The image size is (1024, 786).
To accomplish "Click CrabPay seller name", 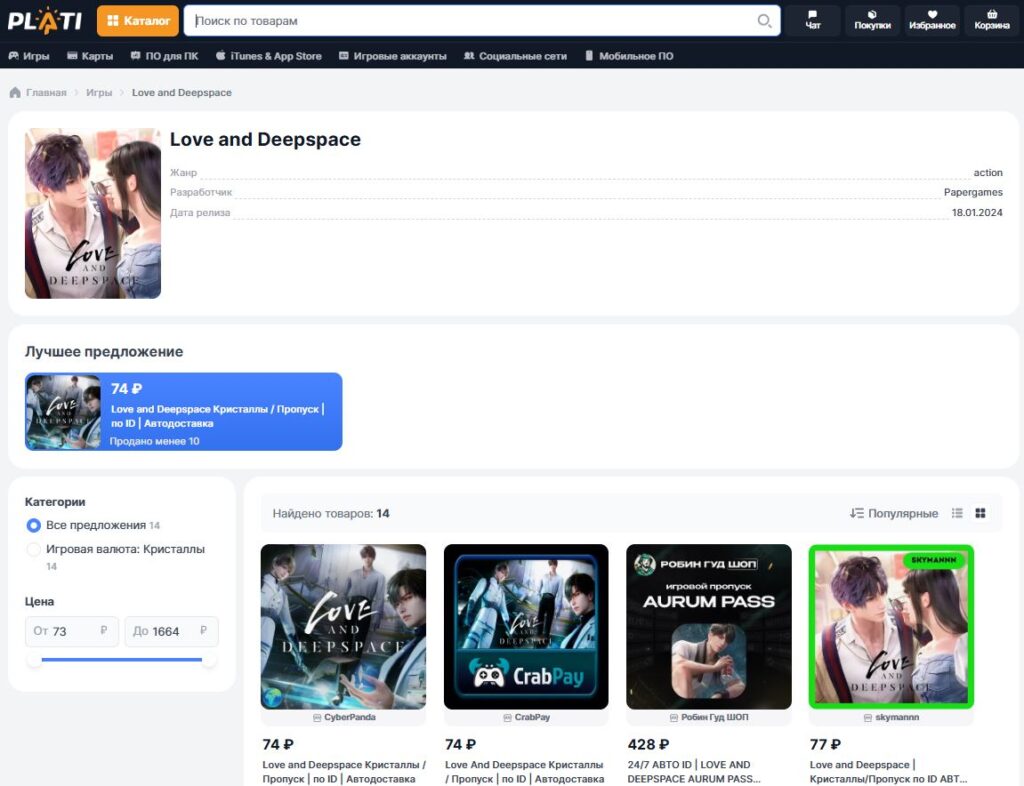I will 532,717.
